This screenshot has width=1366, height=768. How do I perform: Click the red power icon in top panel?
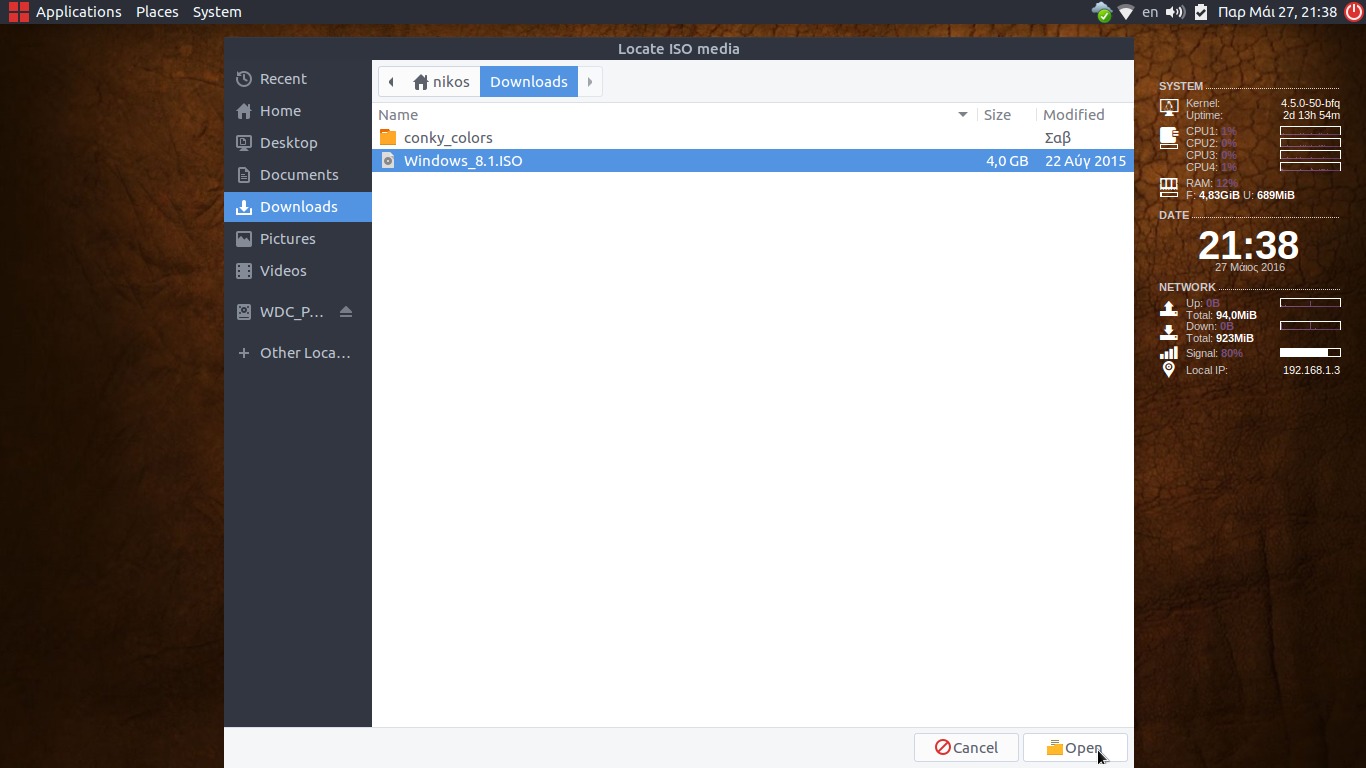(1353, 12)
